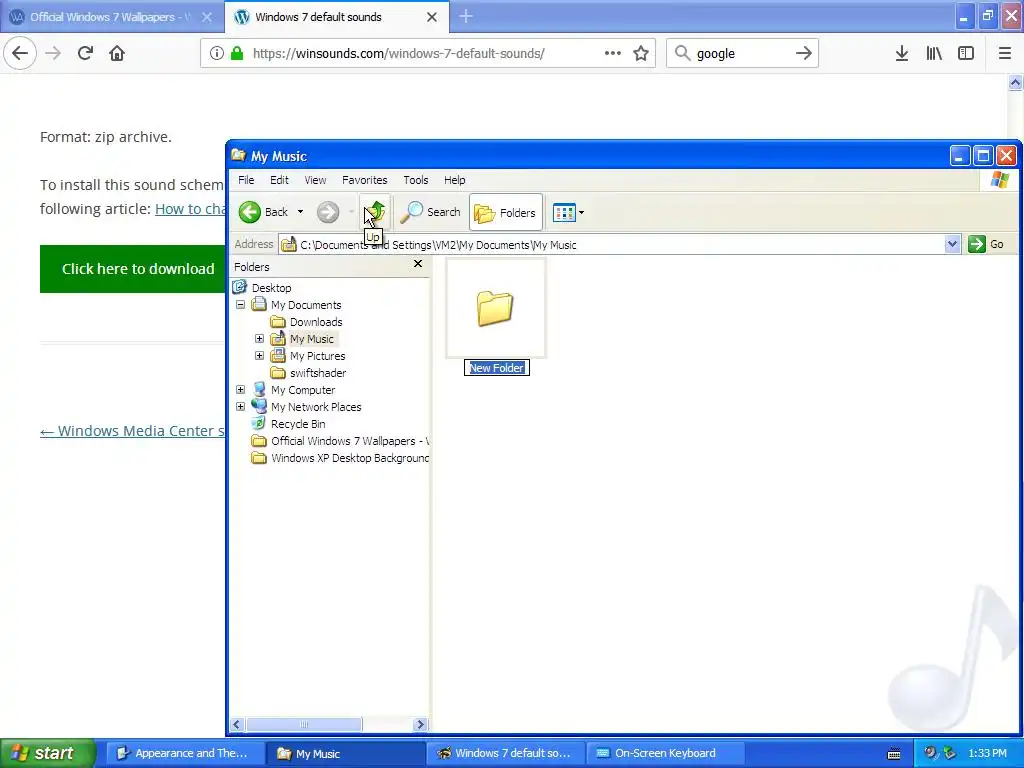Image resolution: width=1024 pixels, height=768 pixels.
Task: Expand the My Music tree node
Action: pos(259,338)
